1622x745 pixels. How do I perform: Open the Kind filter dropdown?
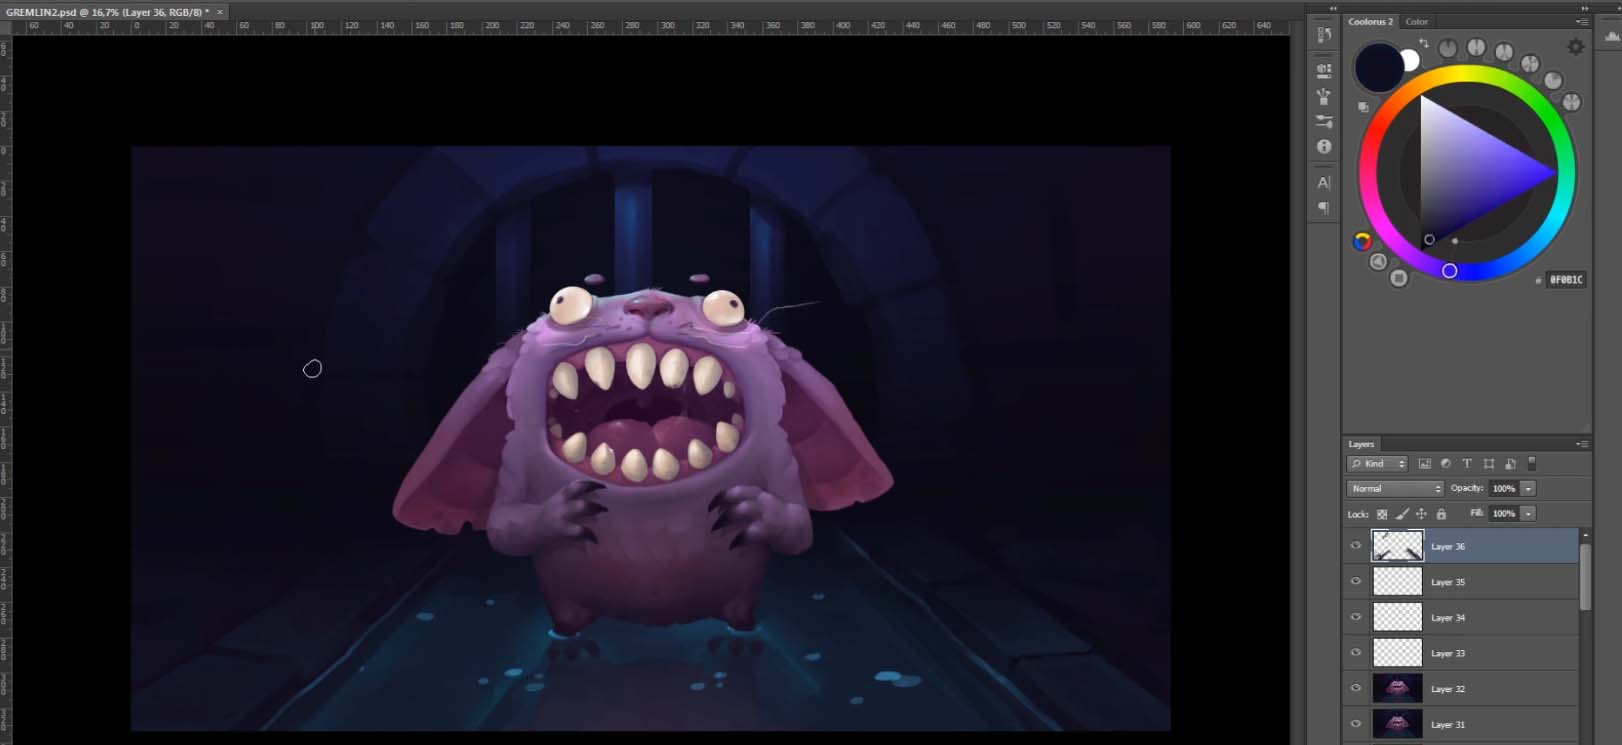1378,464
